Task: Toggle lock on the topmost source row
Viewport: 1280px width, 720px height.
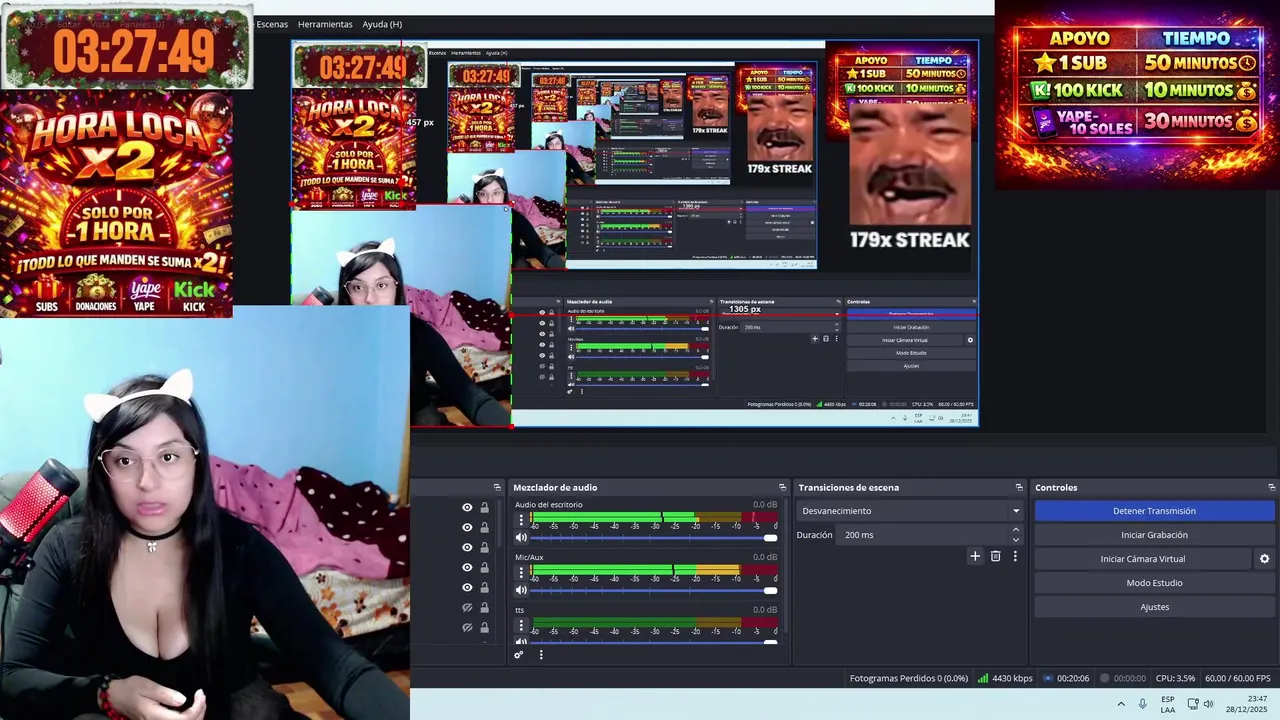Action: [485, 508]
